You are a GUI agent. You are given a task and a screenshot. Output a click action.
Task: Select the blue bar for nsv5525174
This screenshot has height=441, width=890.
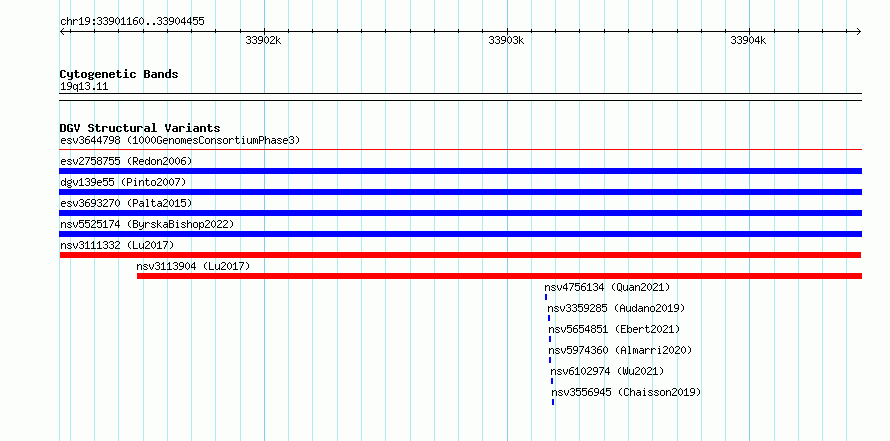point(461,234)
